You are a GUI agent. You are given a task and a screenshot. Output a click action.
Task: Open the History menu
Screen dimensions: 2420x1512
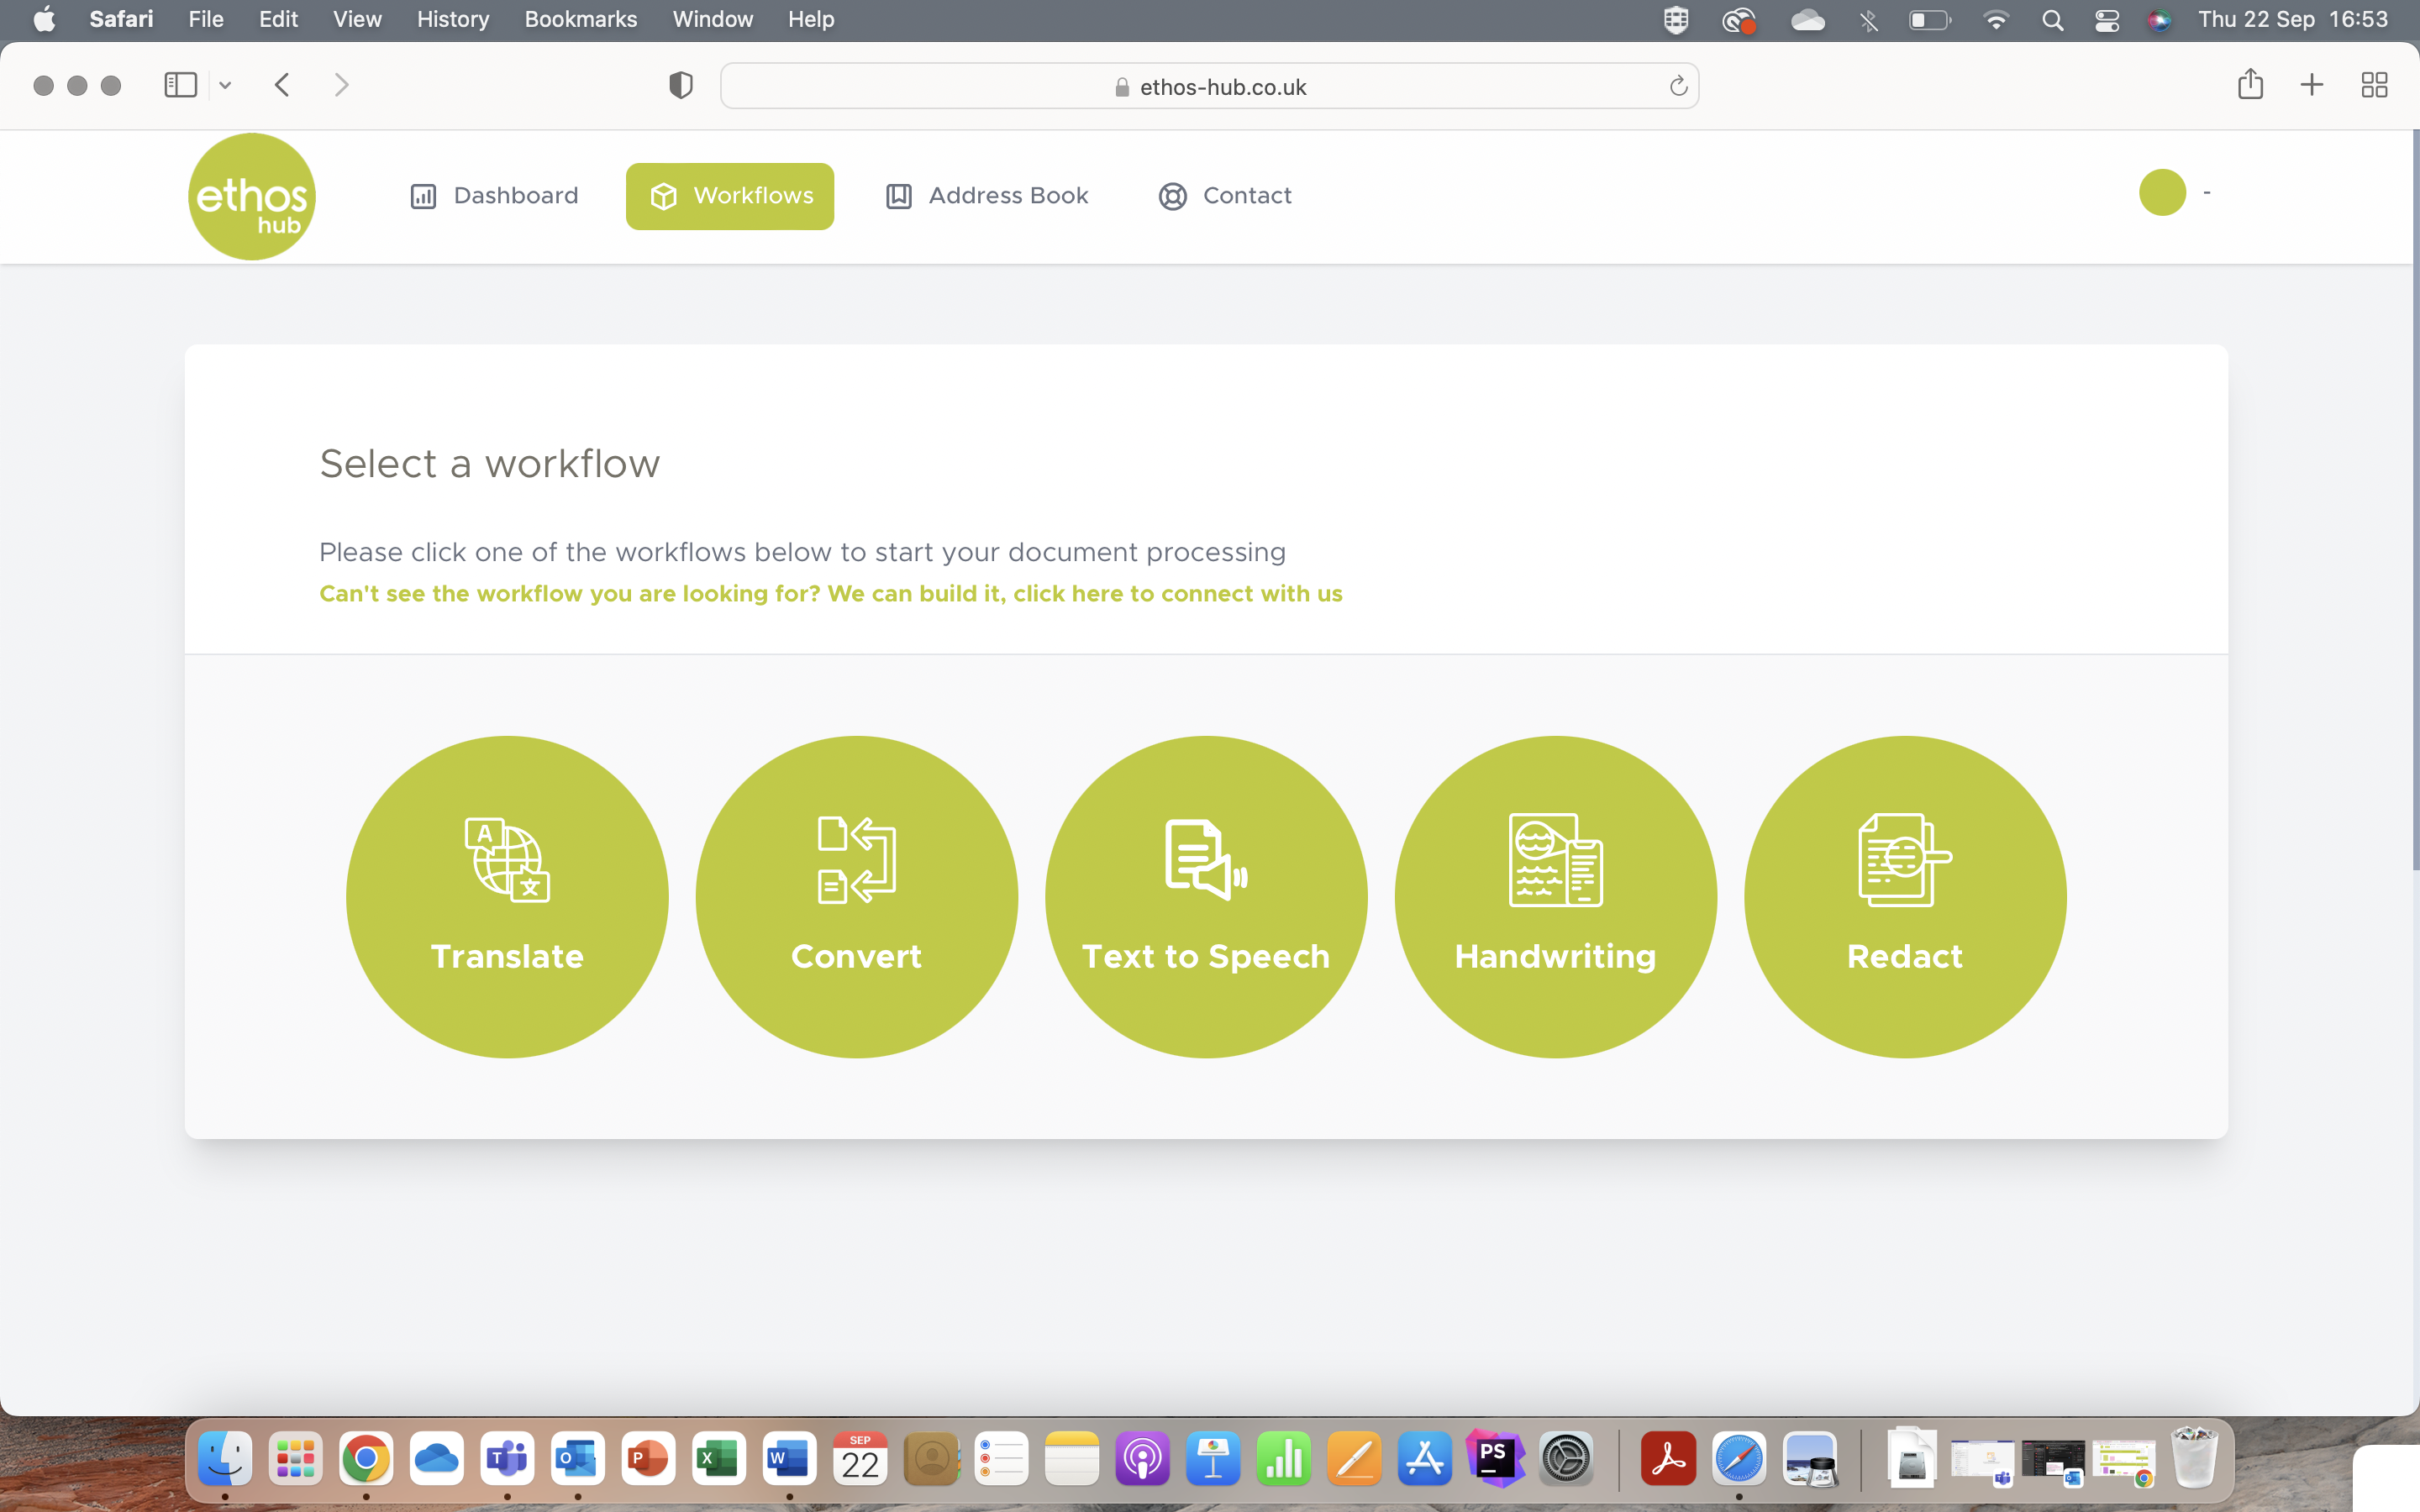point(452,19)
